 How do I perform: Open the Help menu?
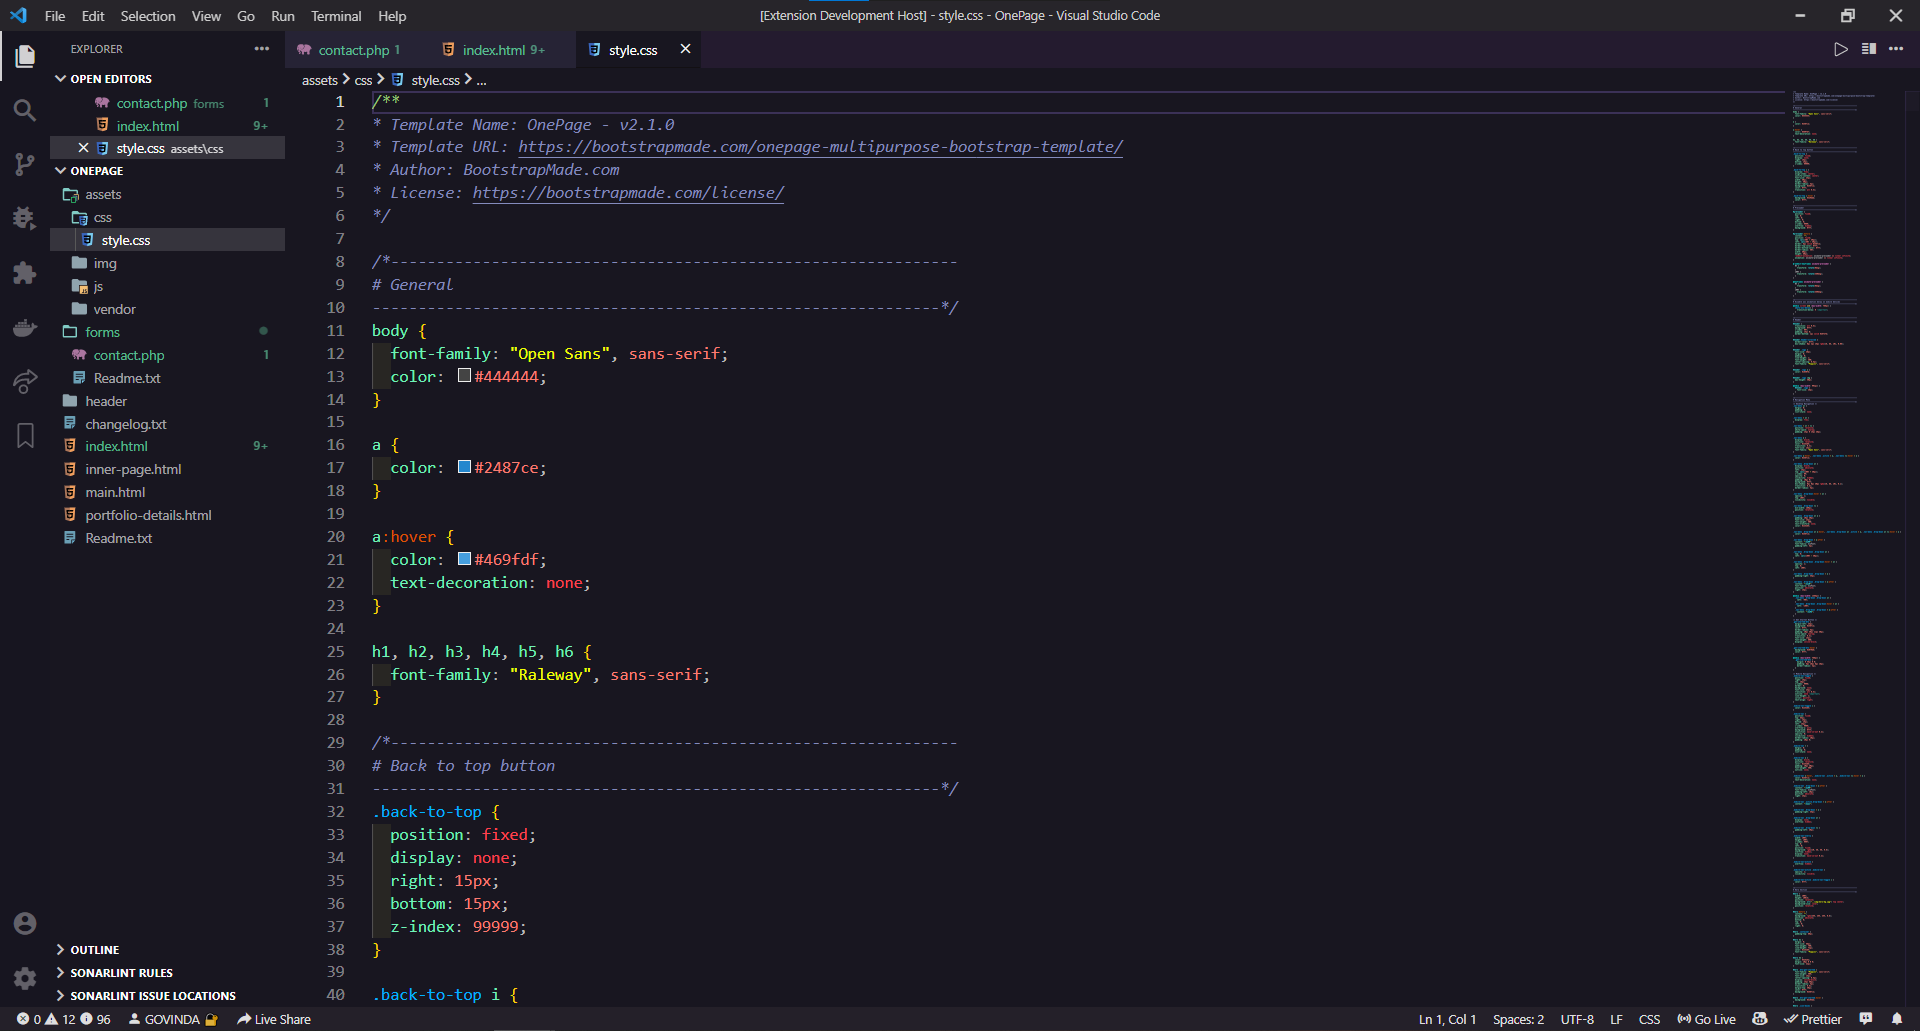click(392, 16)
